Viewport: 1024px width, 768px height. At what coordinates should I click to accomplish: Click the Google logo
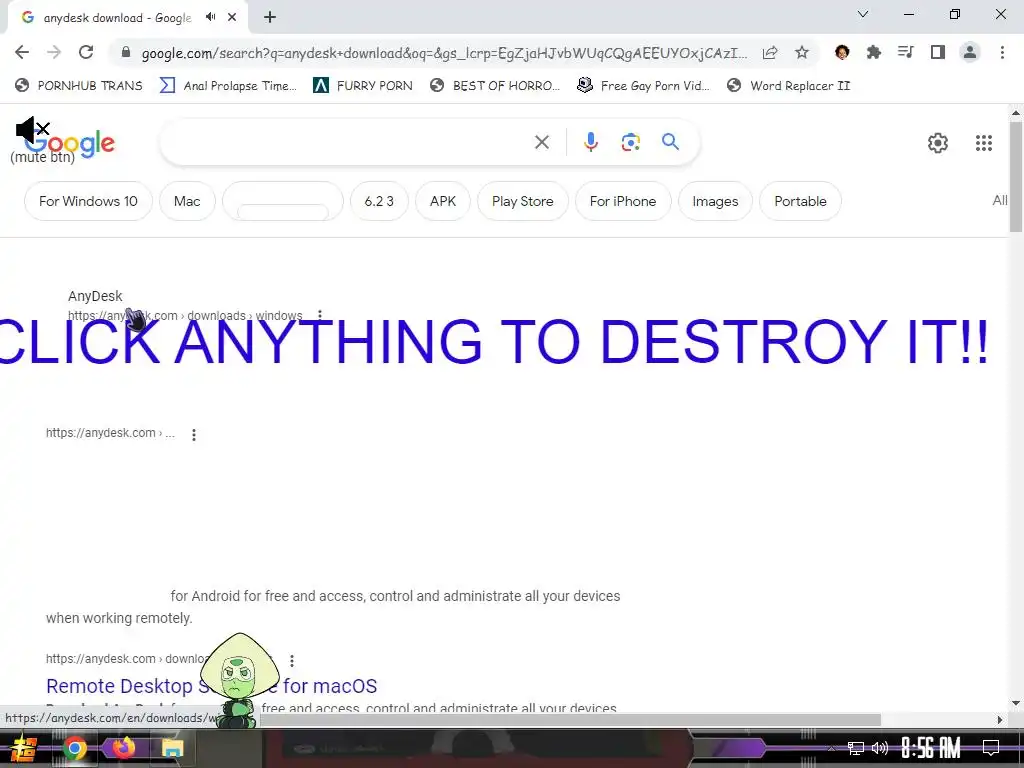(71, 143)
